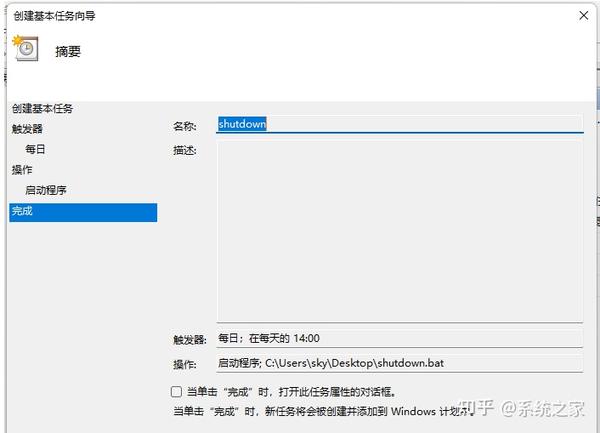Click the 操作: label beside the shutdown.bat path
The height and width of the screenshot is (433, 600).
185,365
